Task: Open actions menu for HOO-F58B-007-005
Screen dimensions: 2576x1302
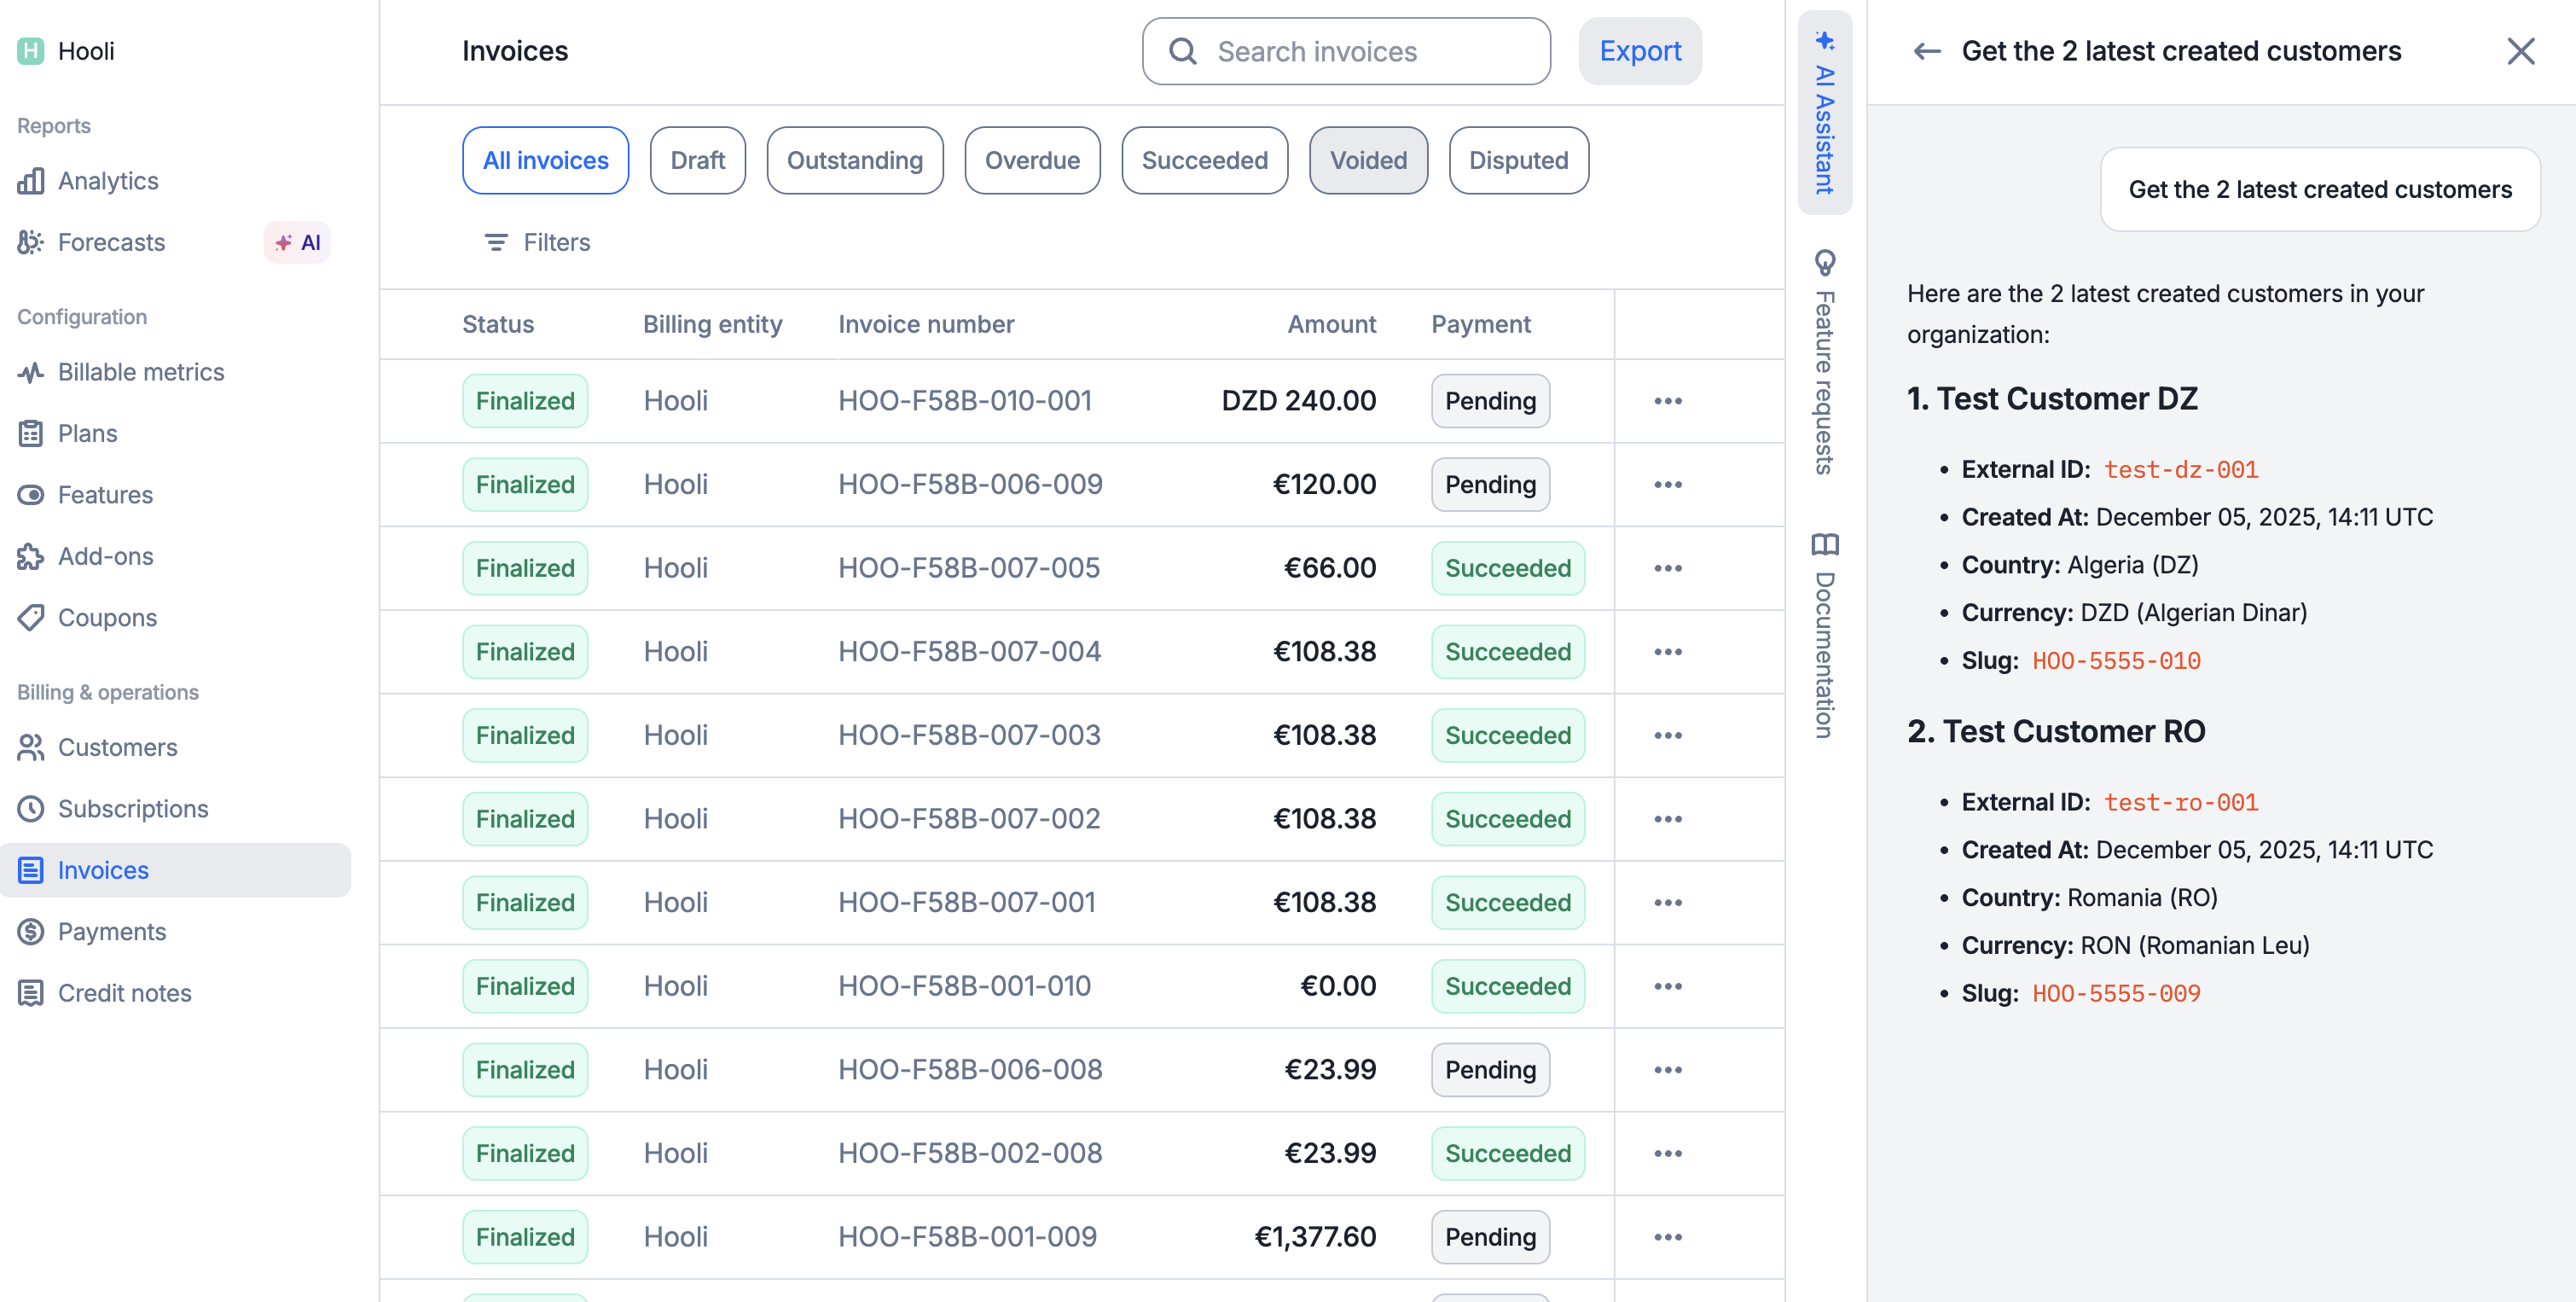Action: 1667,568
